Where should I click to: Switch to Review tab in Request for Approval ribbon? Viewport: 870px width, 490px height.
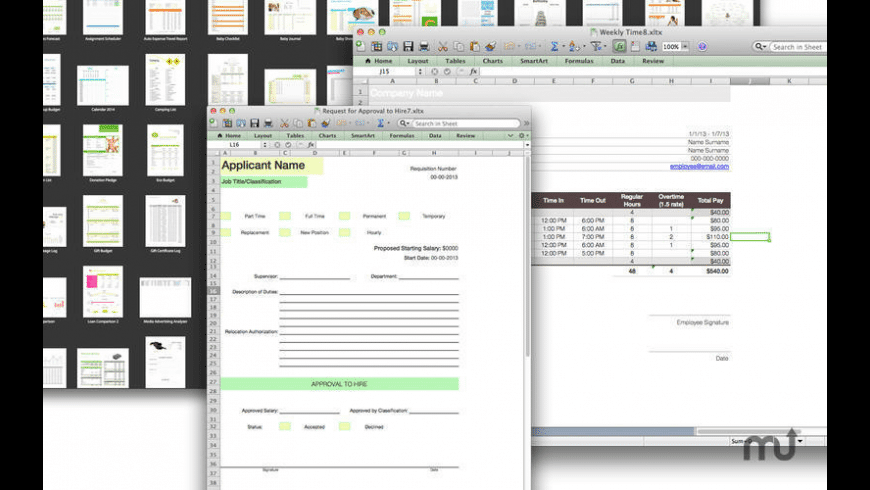pyautogui.click(x=466, y=135)
